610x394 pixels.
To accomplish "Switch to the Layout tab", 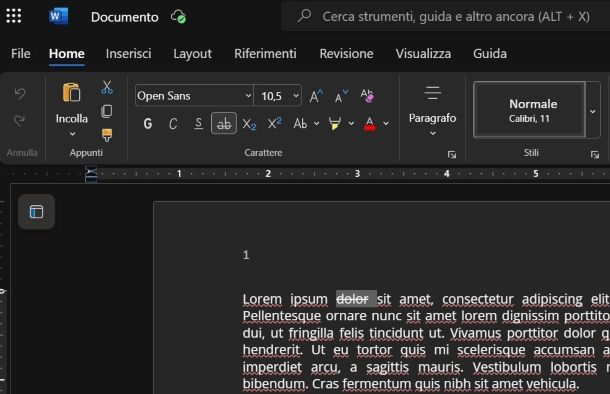I will pyautogui.click(x=193, y=54).
